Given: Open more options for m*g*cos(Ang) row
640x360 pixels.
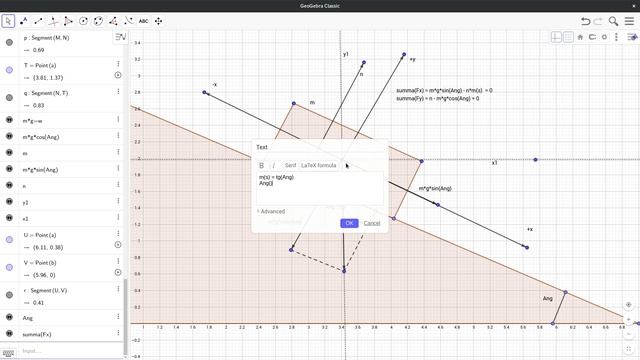Looking at the screenshot, I should 118,135.
